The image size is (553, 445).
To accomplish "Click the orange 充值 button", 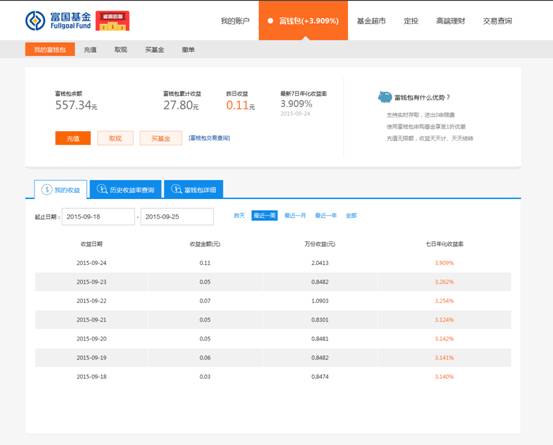I will [x=73, y=138].
